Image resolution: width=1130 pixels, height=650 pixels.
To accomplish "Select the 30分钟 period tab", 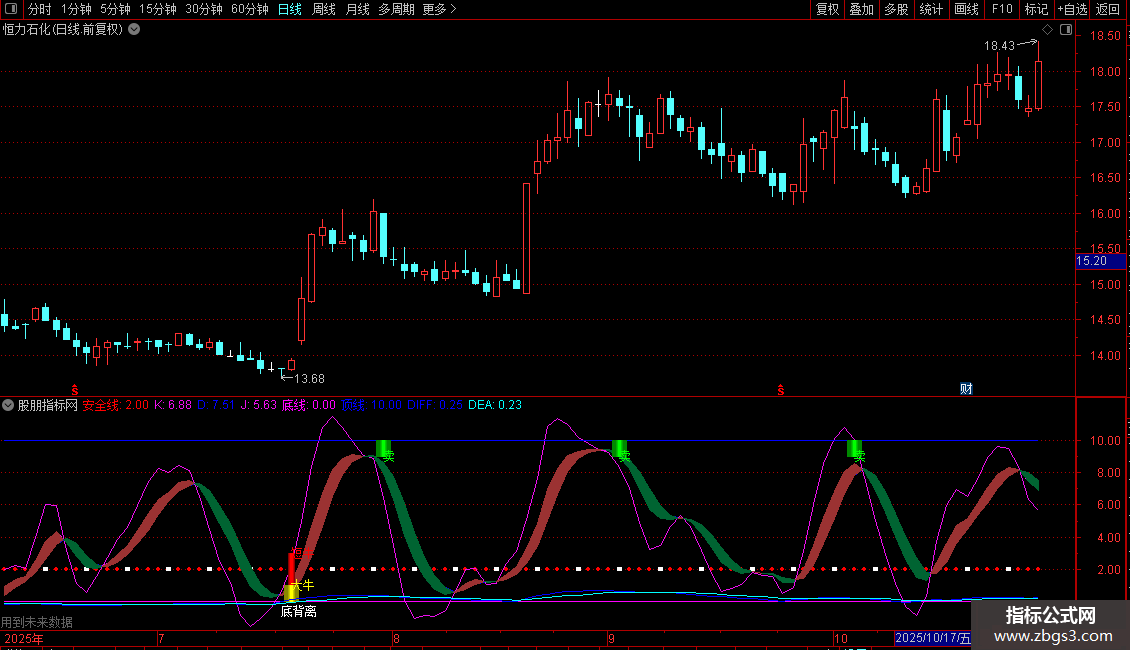I will click(204, 9).
